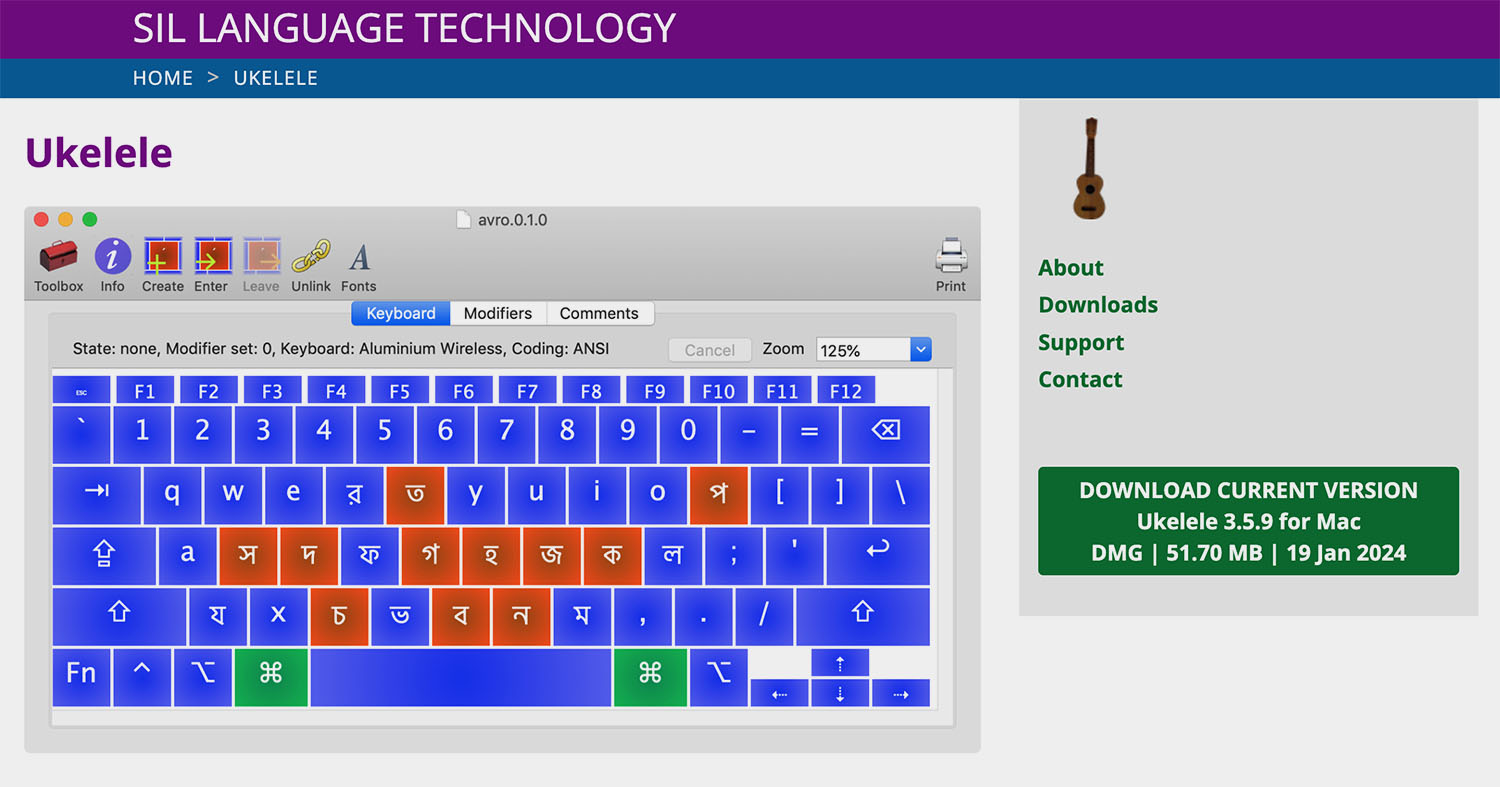Click the number 5 key
The height and width of the screenshot is (787, 1500).
pyautogui.click(x=385, y=434)
